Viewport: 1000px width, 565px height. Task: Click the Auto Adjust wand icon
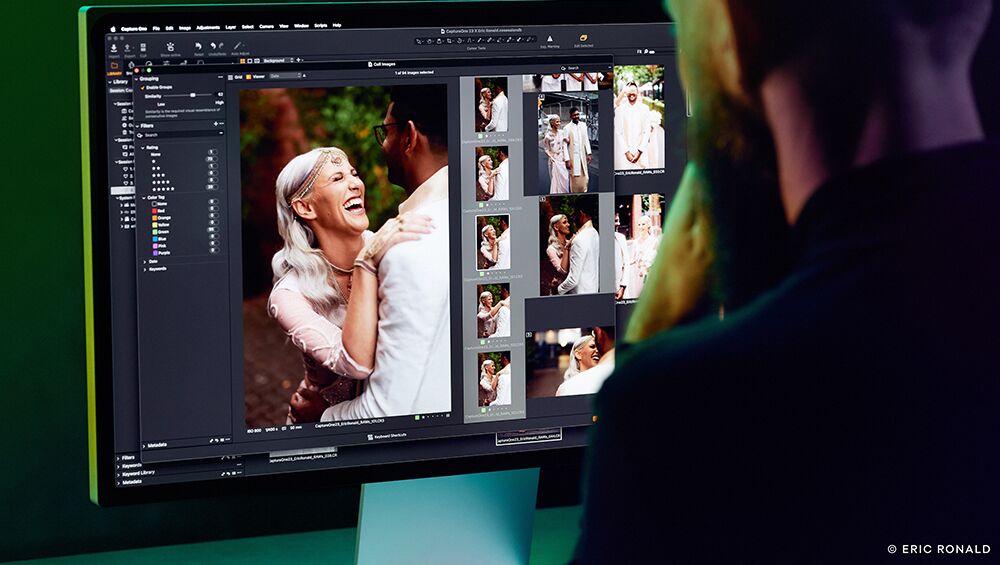(x=237, y=46)
